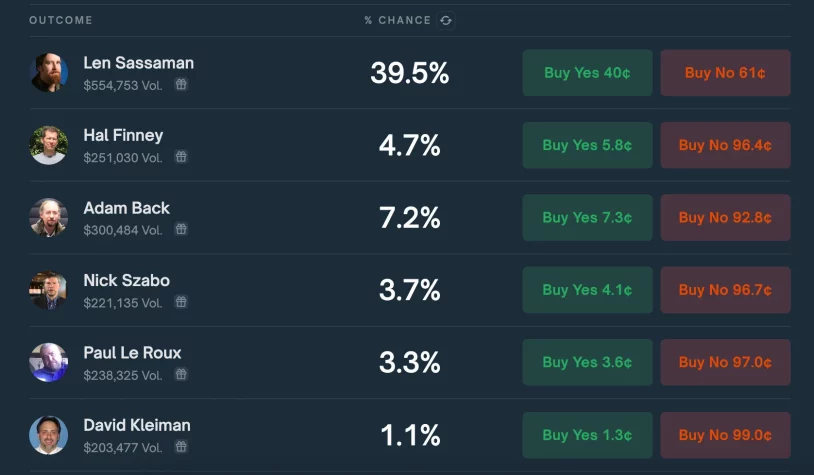Open the Paul Le Roux outcome name
This screenshot has width=814, height=475.
132,353
